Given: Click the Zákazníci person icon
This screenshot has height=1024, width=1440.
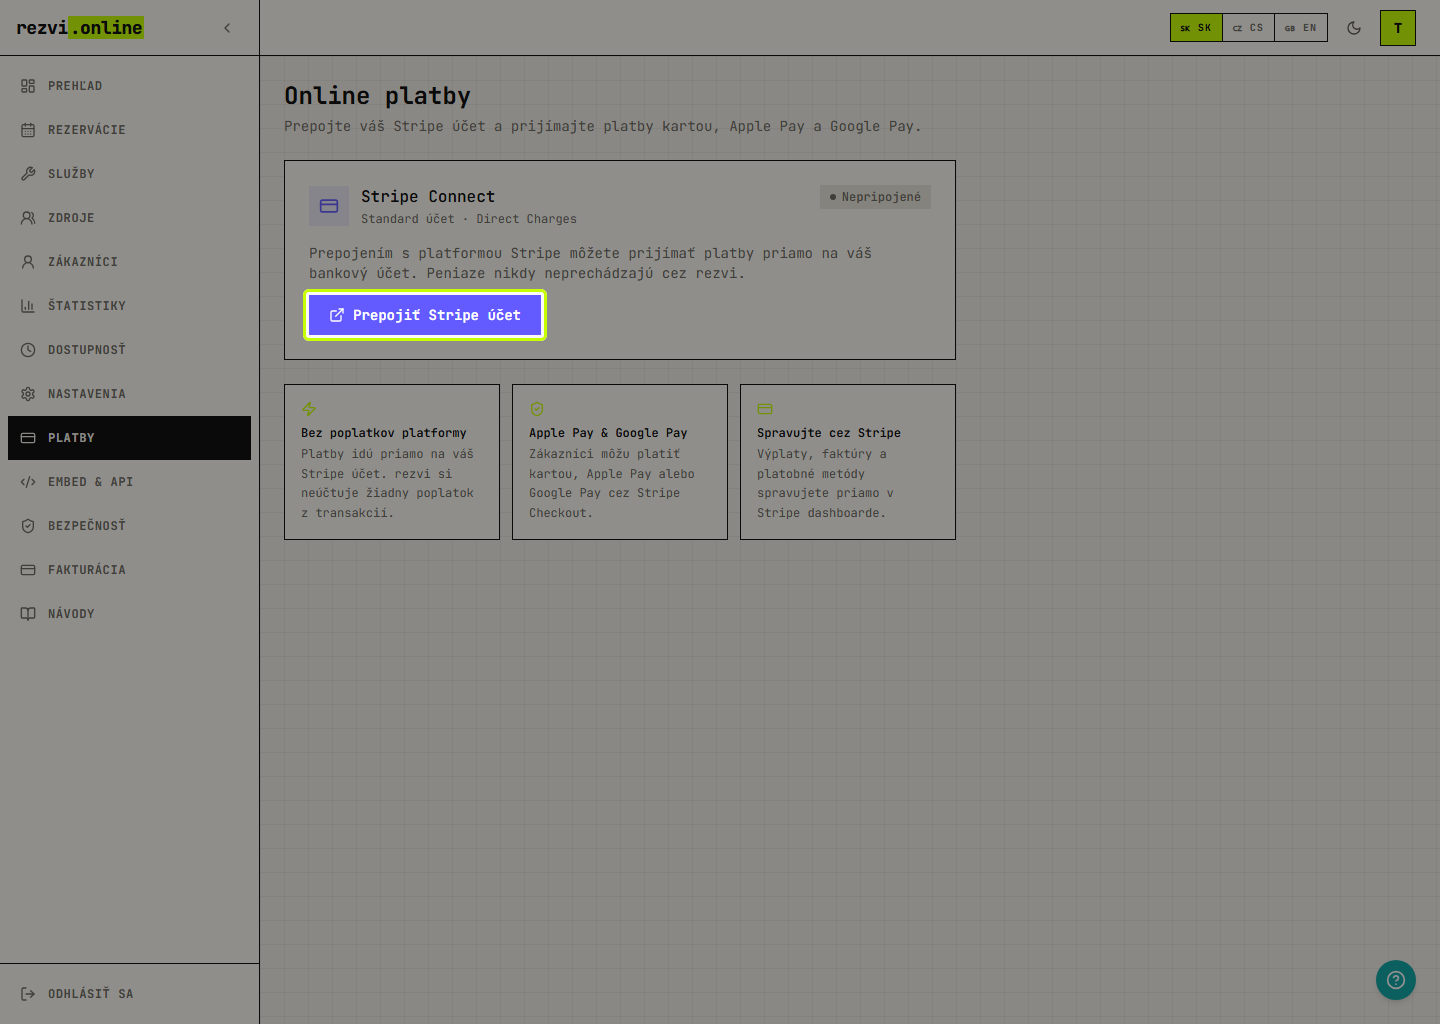Looking at the screenshot, I should coord(28,262).
